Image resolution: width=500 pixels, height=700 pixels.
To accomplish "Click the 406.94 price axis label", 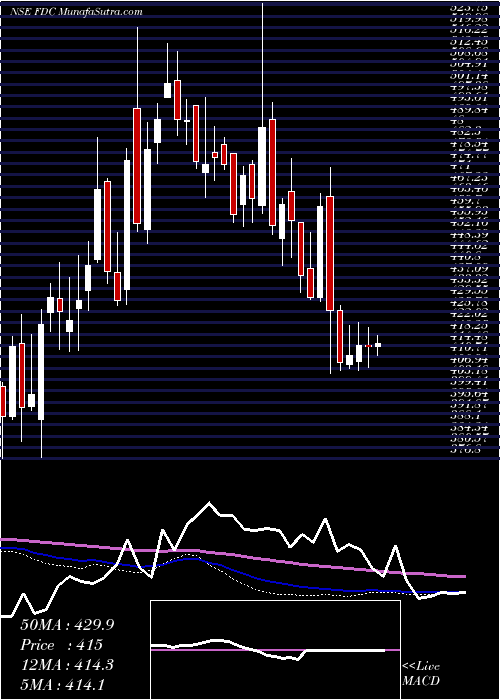I will pos(468,360).
